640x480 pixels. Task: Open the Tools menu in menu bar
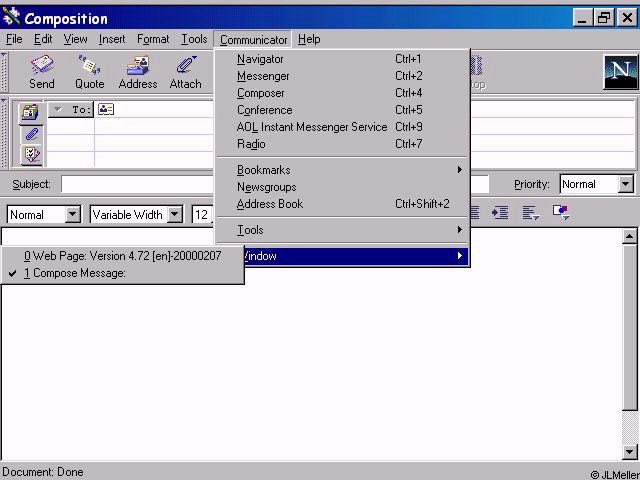pyautogui.click(x=194, y=39)
